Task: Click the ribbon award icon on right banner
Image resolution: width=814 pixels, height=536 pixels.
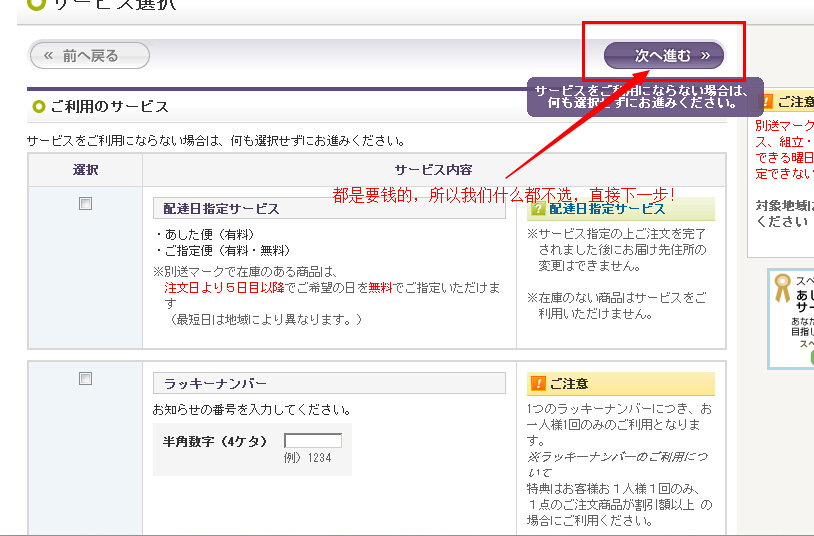Action: 782,287
